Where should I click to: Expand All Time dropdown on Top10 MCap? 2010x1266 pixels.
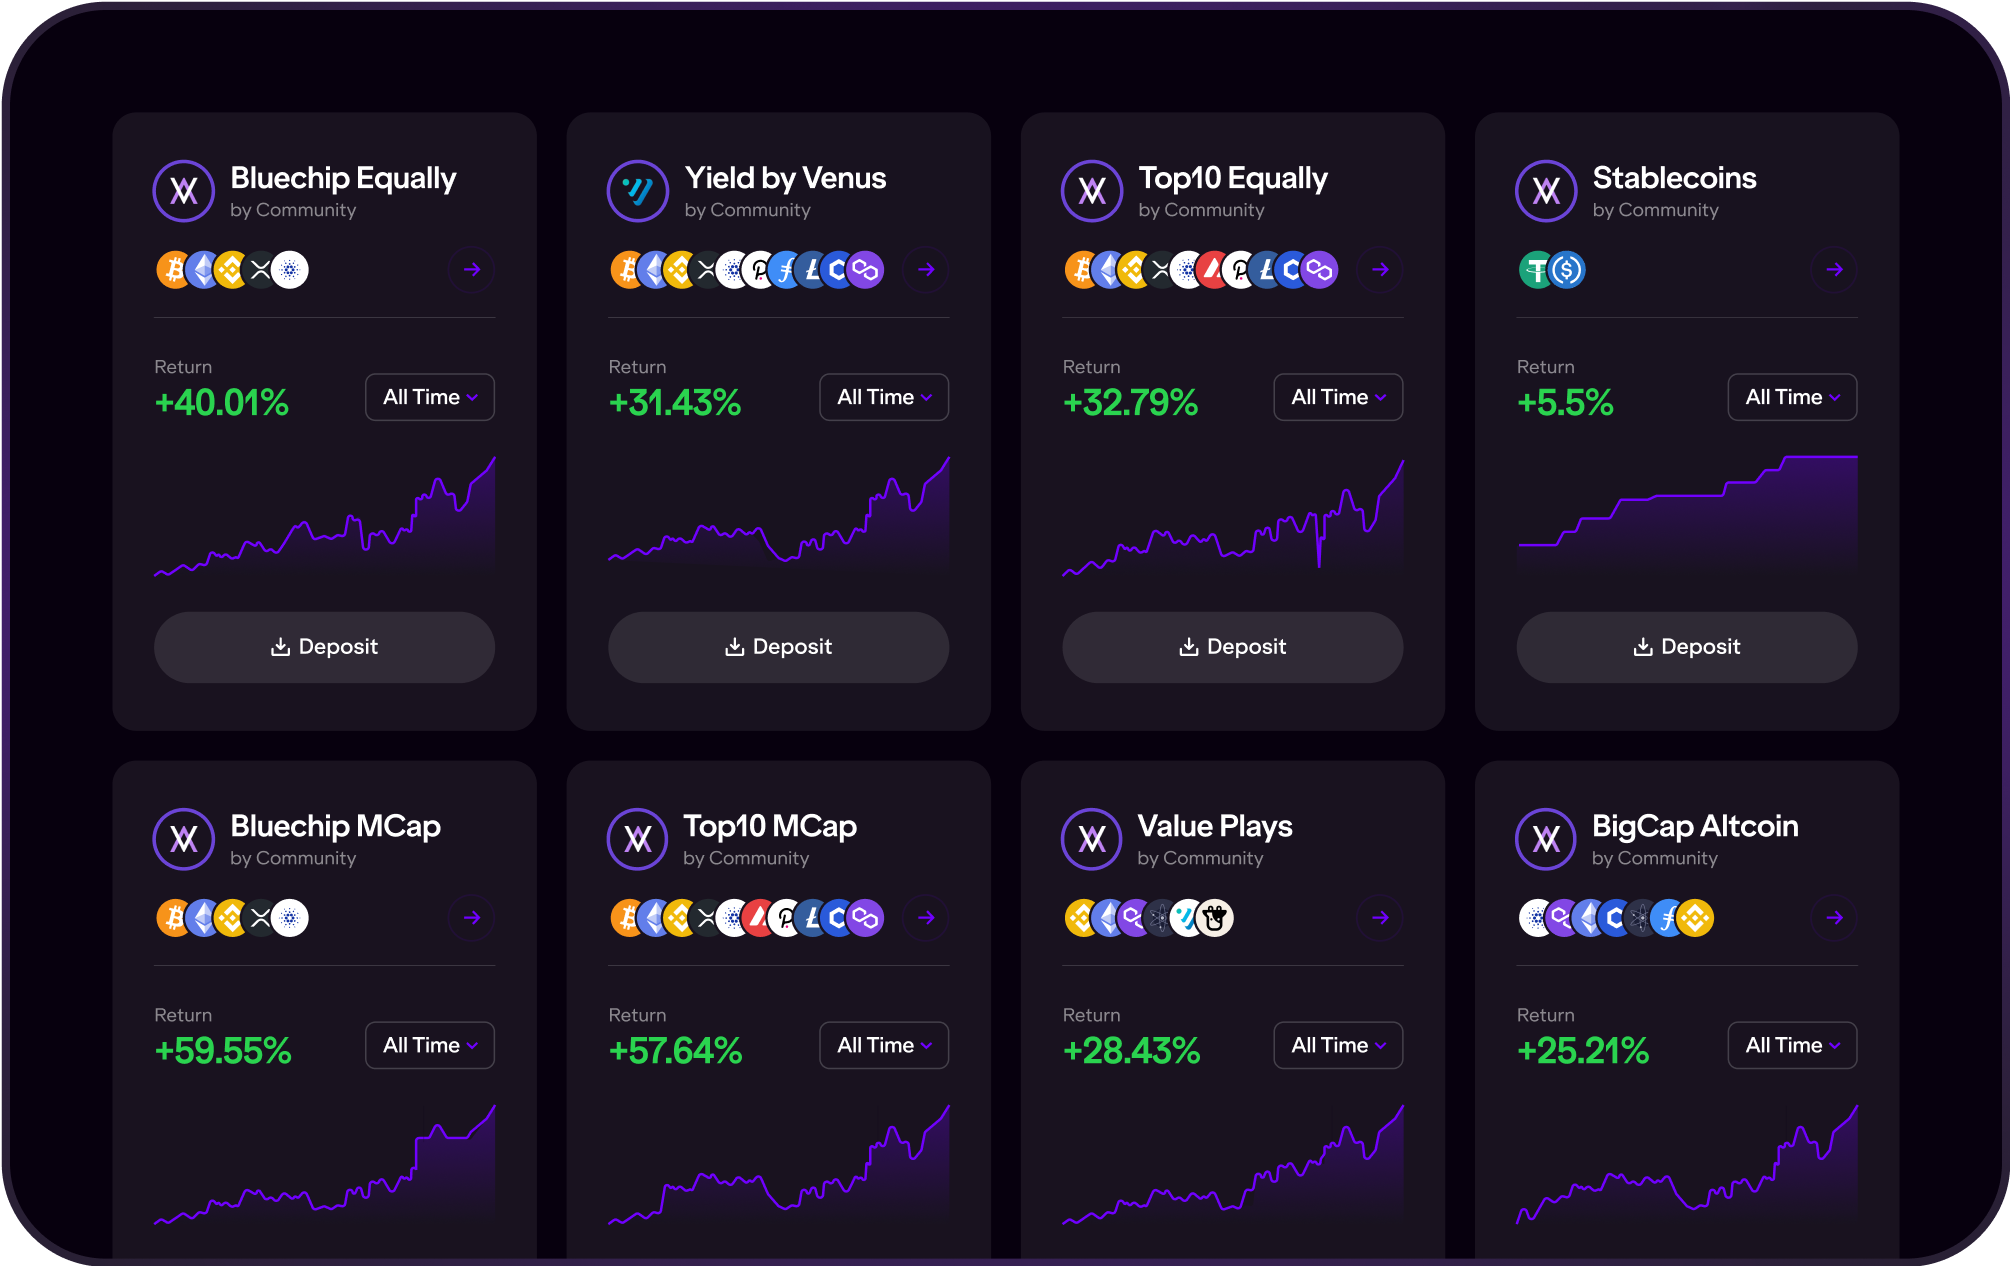[884, 1045]
